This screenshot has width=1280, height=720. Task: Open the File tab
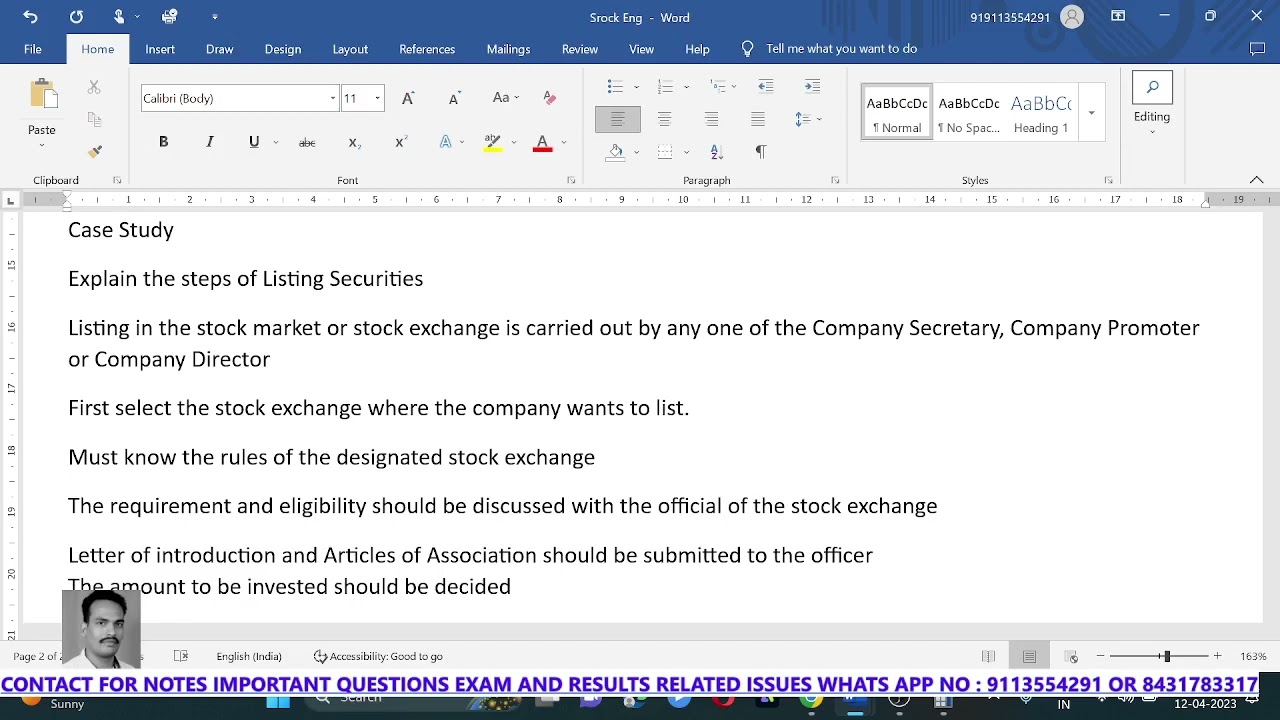click(33, 49)
